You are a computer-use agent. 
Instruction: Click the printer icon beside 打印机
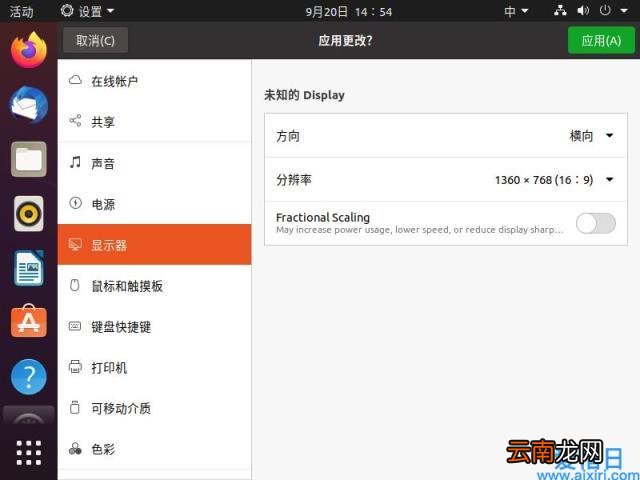[75, 367]
